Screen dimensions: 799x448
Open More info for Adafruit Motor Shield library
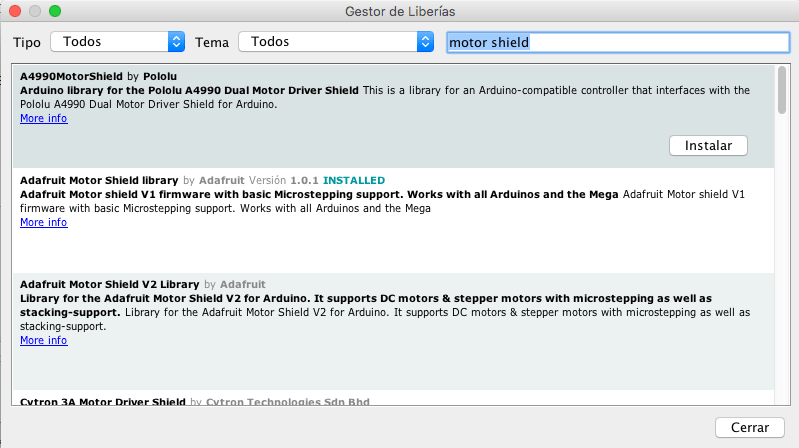point(44,222)
